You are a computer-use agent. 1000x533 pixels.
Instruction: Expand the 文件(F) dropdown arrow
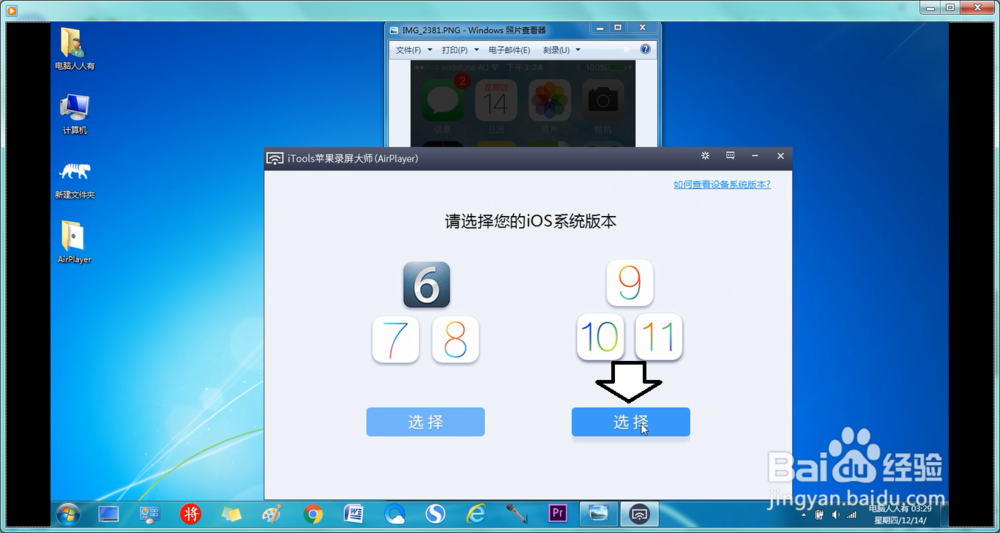(429, 50)
